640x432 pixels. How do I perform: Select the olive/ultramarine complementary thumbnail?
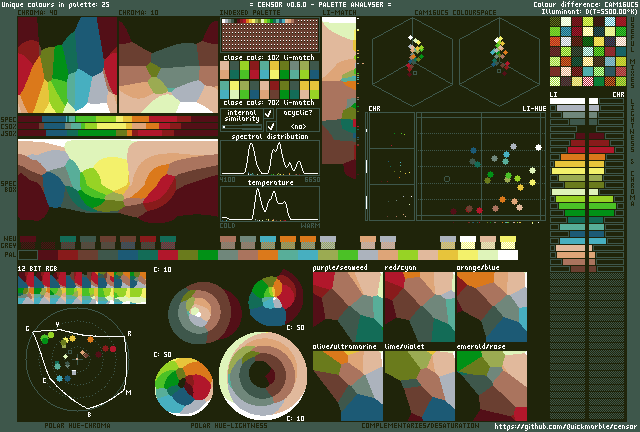coord(348,386)
